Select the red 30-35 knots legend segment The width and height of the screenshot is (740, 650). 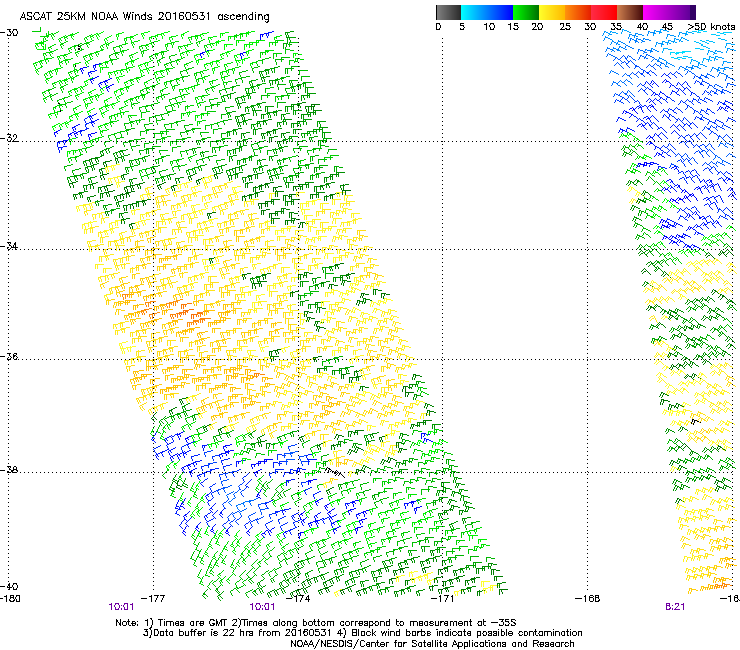604,12
